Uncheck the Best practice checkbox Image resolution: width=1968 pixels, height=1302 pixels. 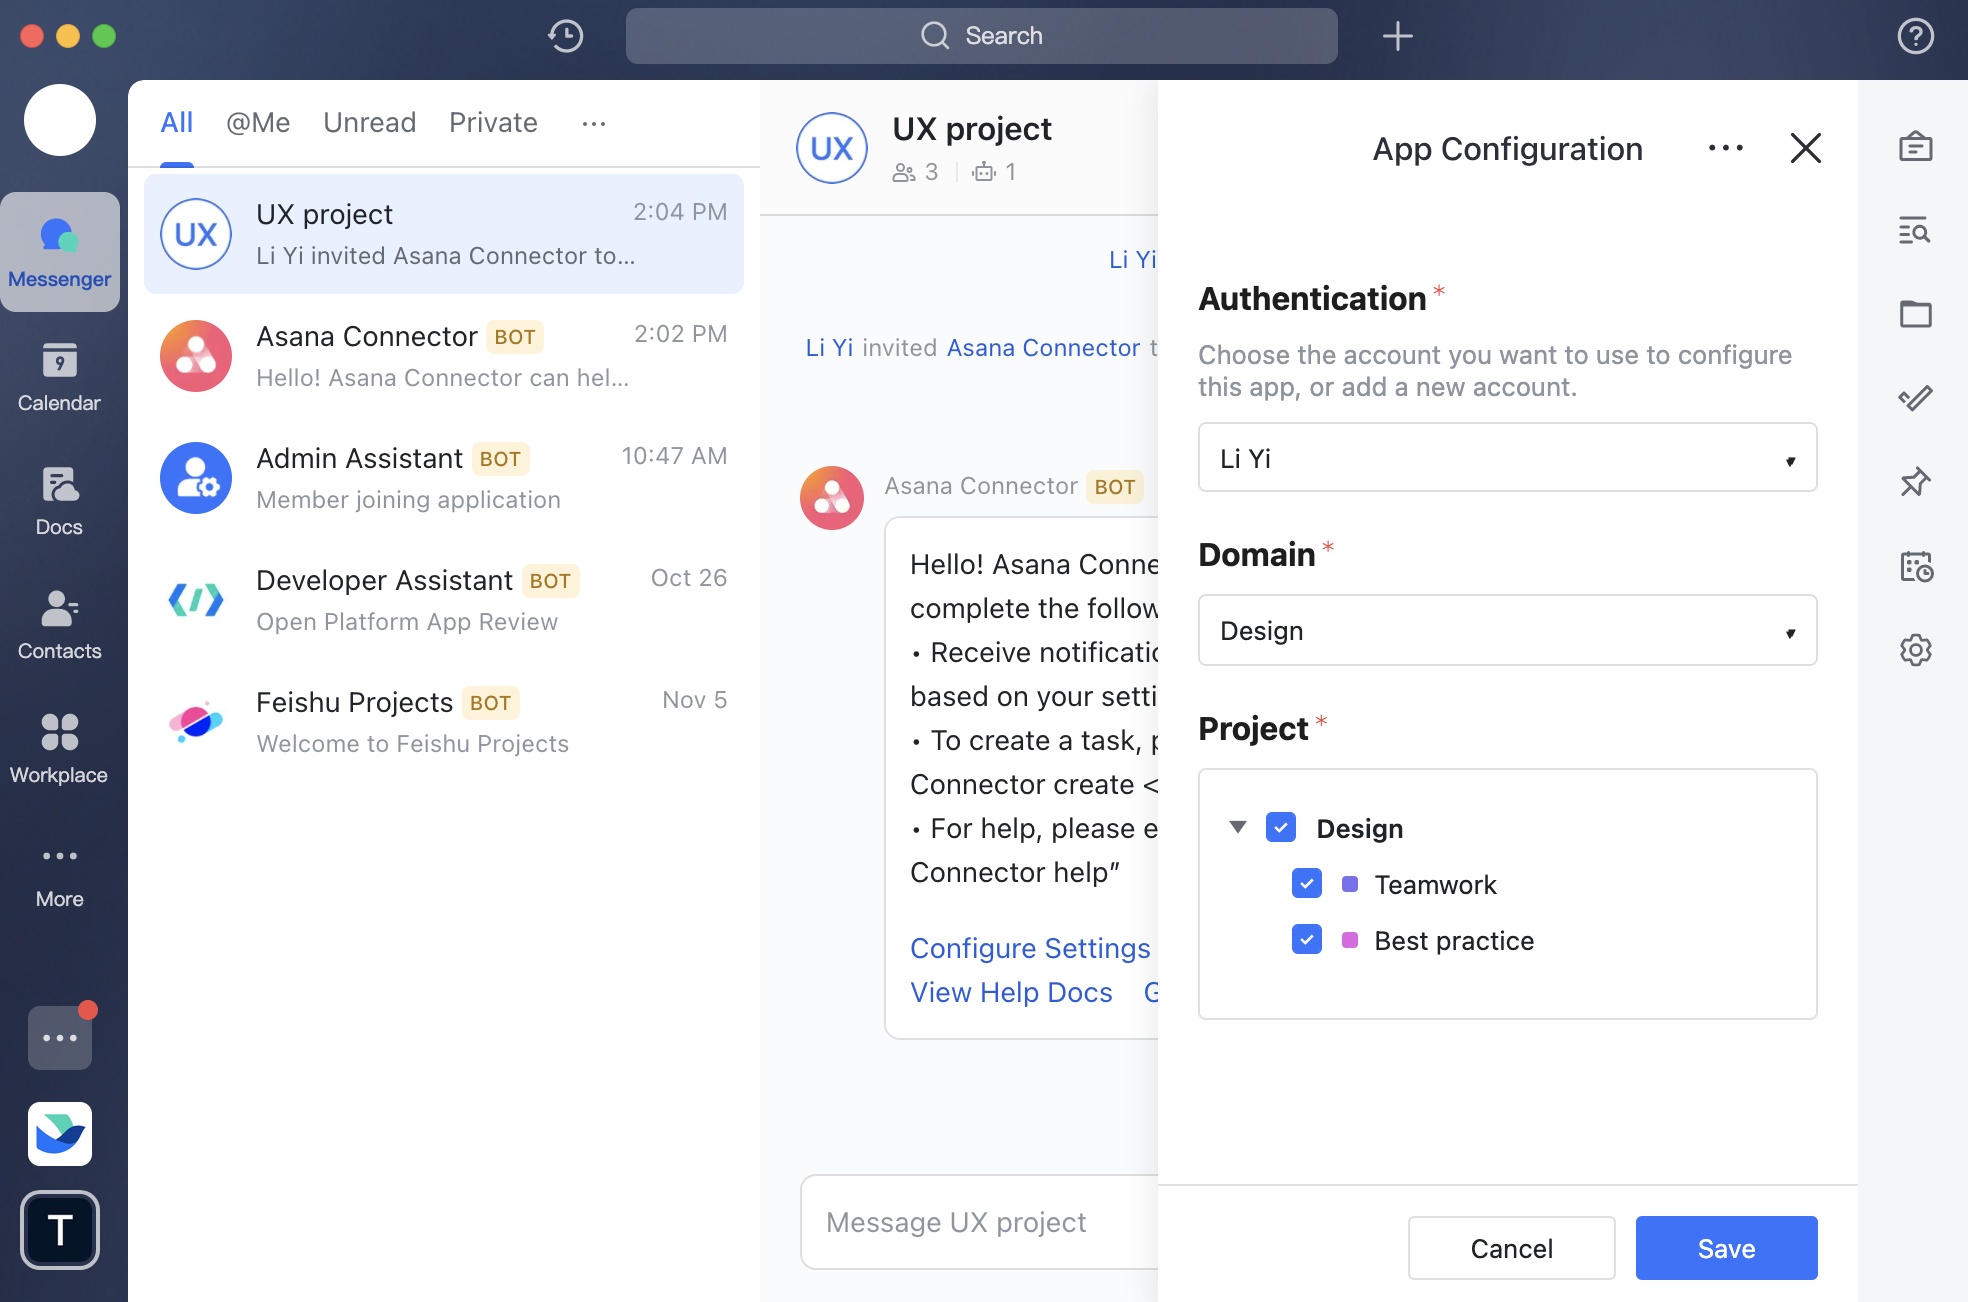(1307, 939)
